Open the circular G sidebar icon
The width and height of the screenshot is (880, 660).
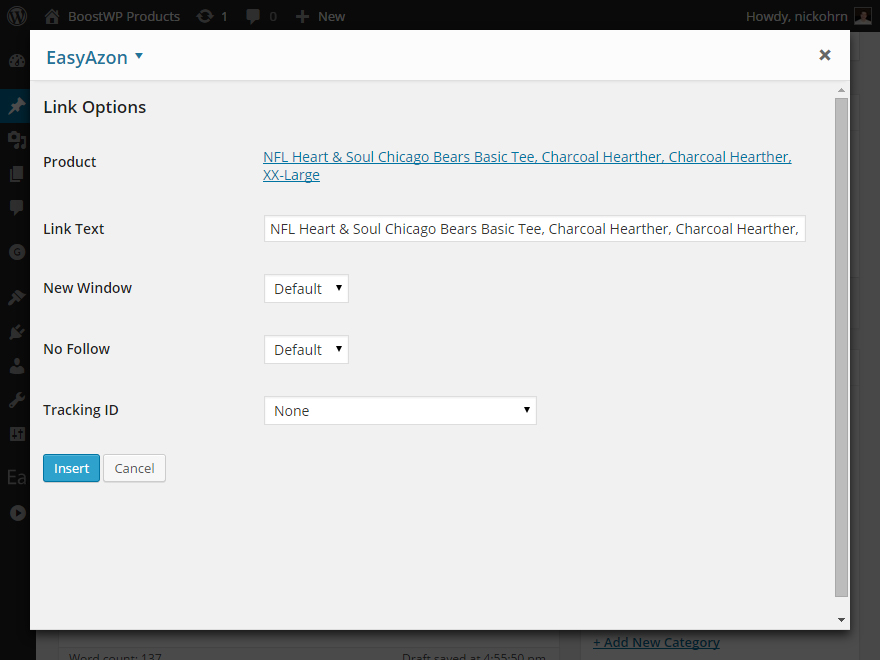point(17,253)
